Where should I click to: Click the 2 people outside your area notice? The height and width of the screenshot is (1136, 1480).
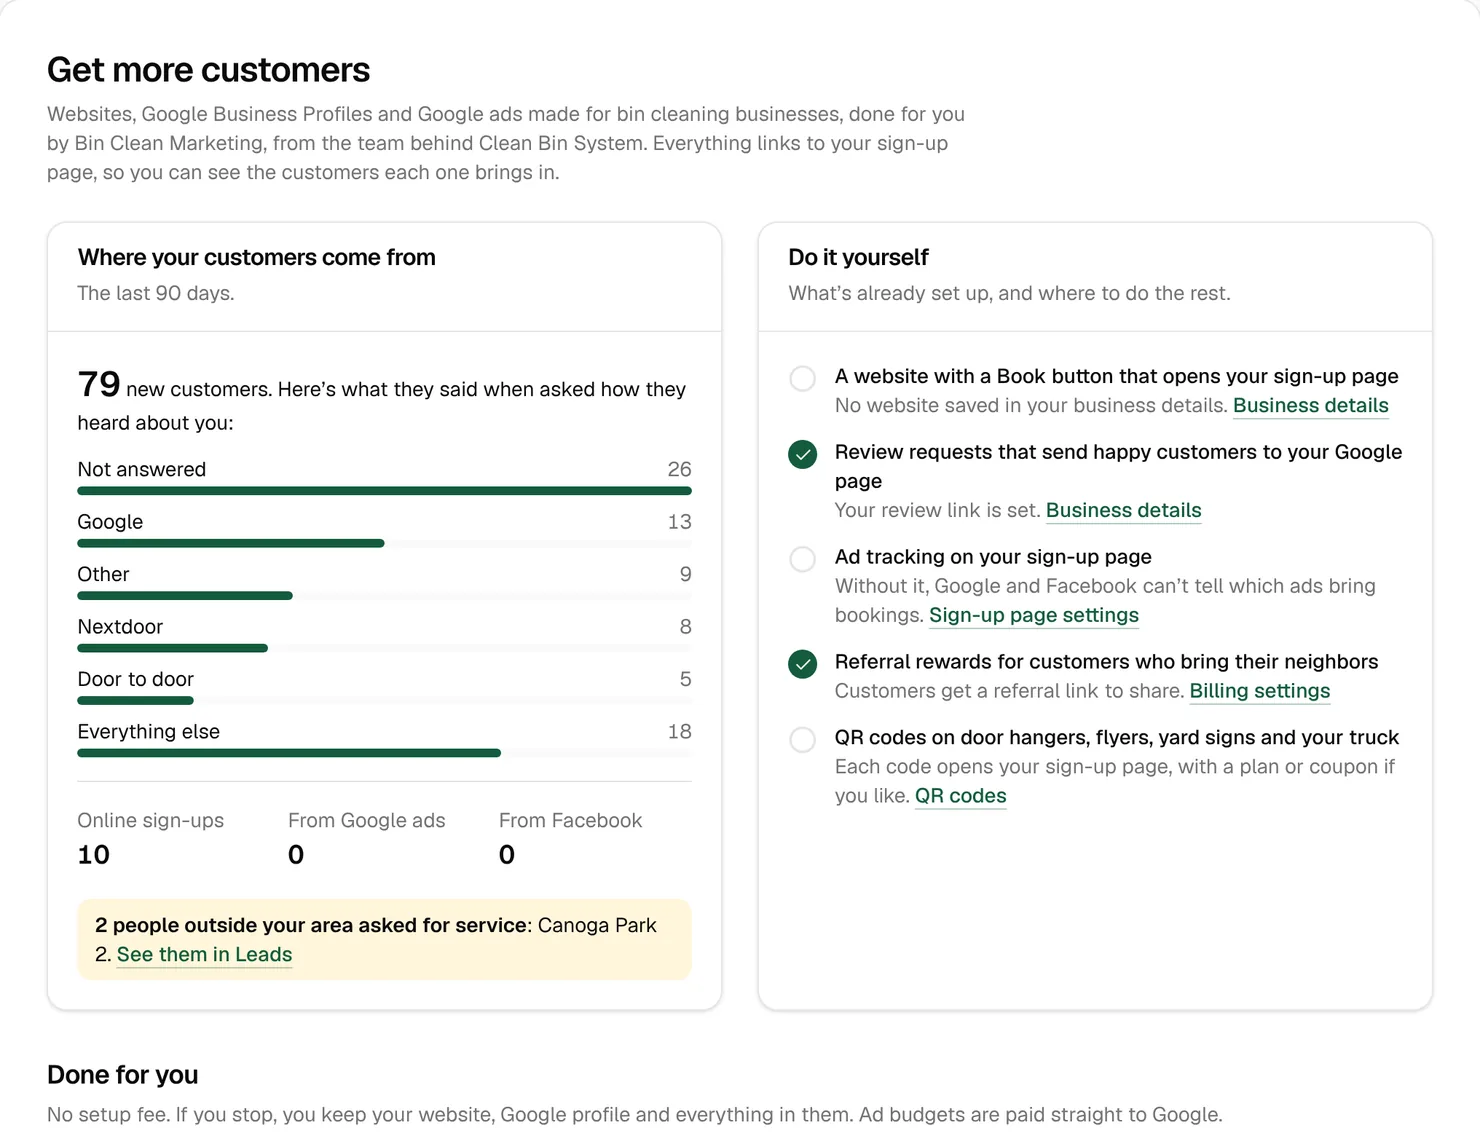(384, 939)
